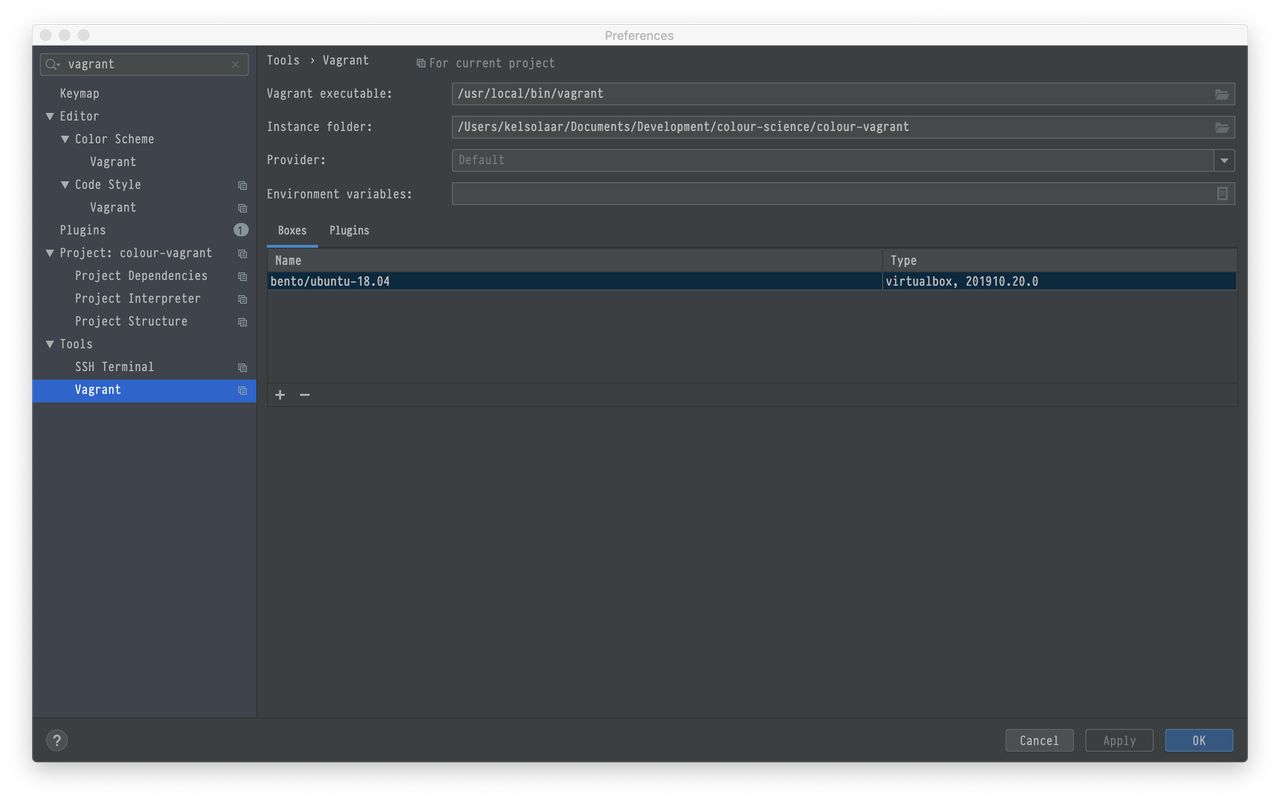Click project icon beside selected Vagrant item

(242, 391)
